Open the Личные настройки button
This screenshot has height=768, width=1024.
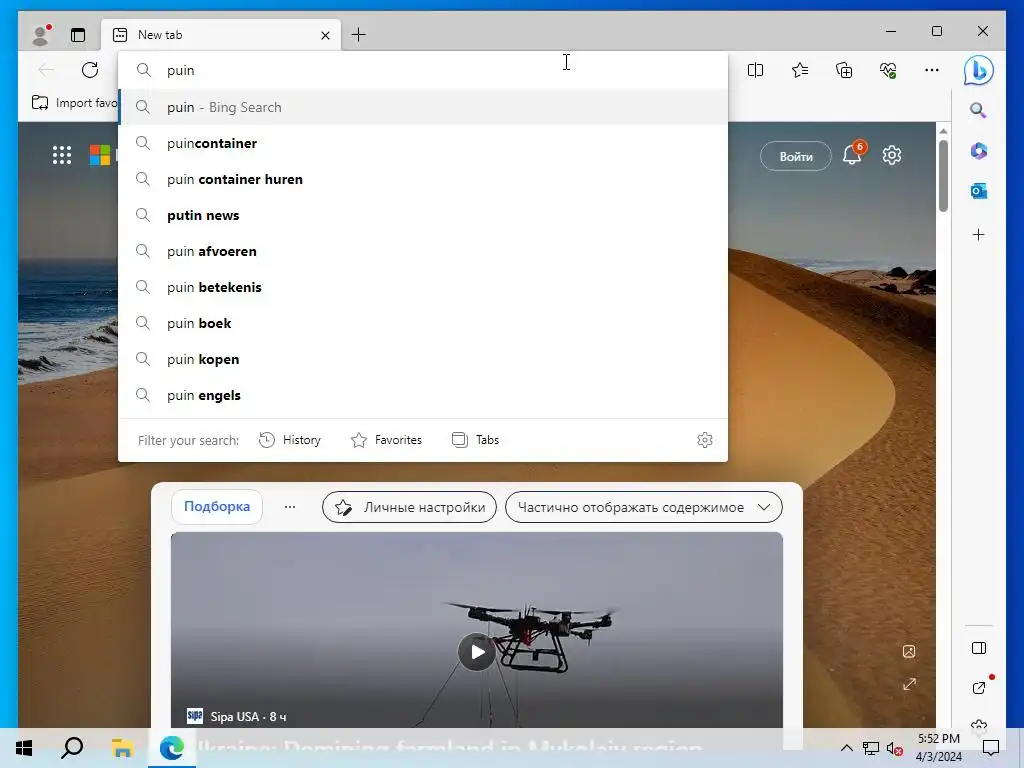tap(409, 507)
